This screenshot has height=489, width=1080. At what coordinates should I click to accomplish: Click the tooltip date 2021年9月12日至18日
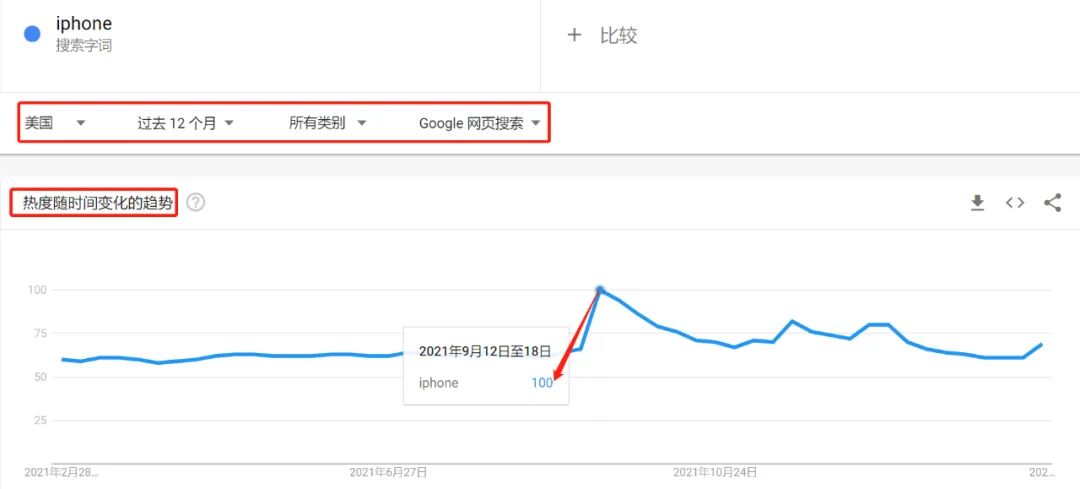[484, 351]
